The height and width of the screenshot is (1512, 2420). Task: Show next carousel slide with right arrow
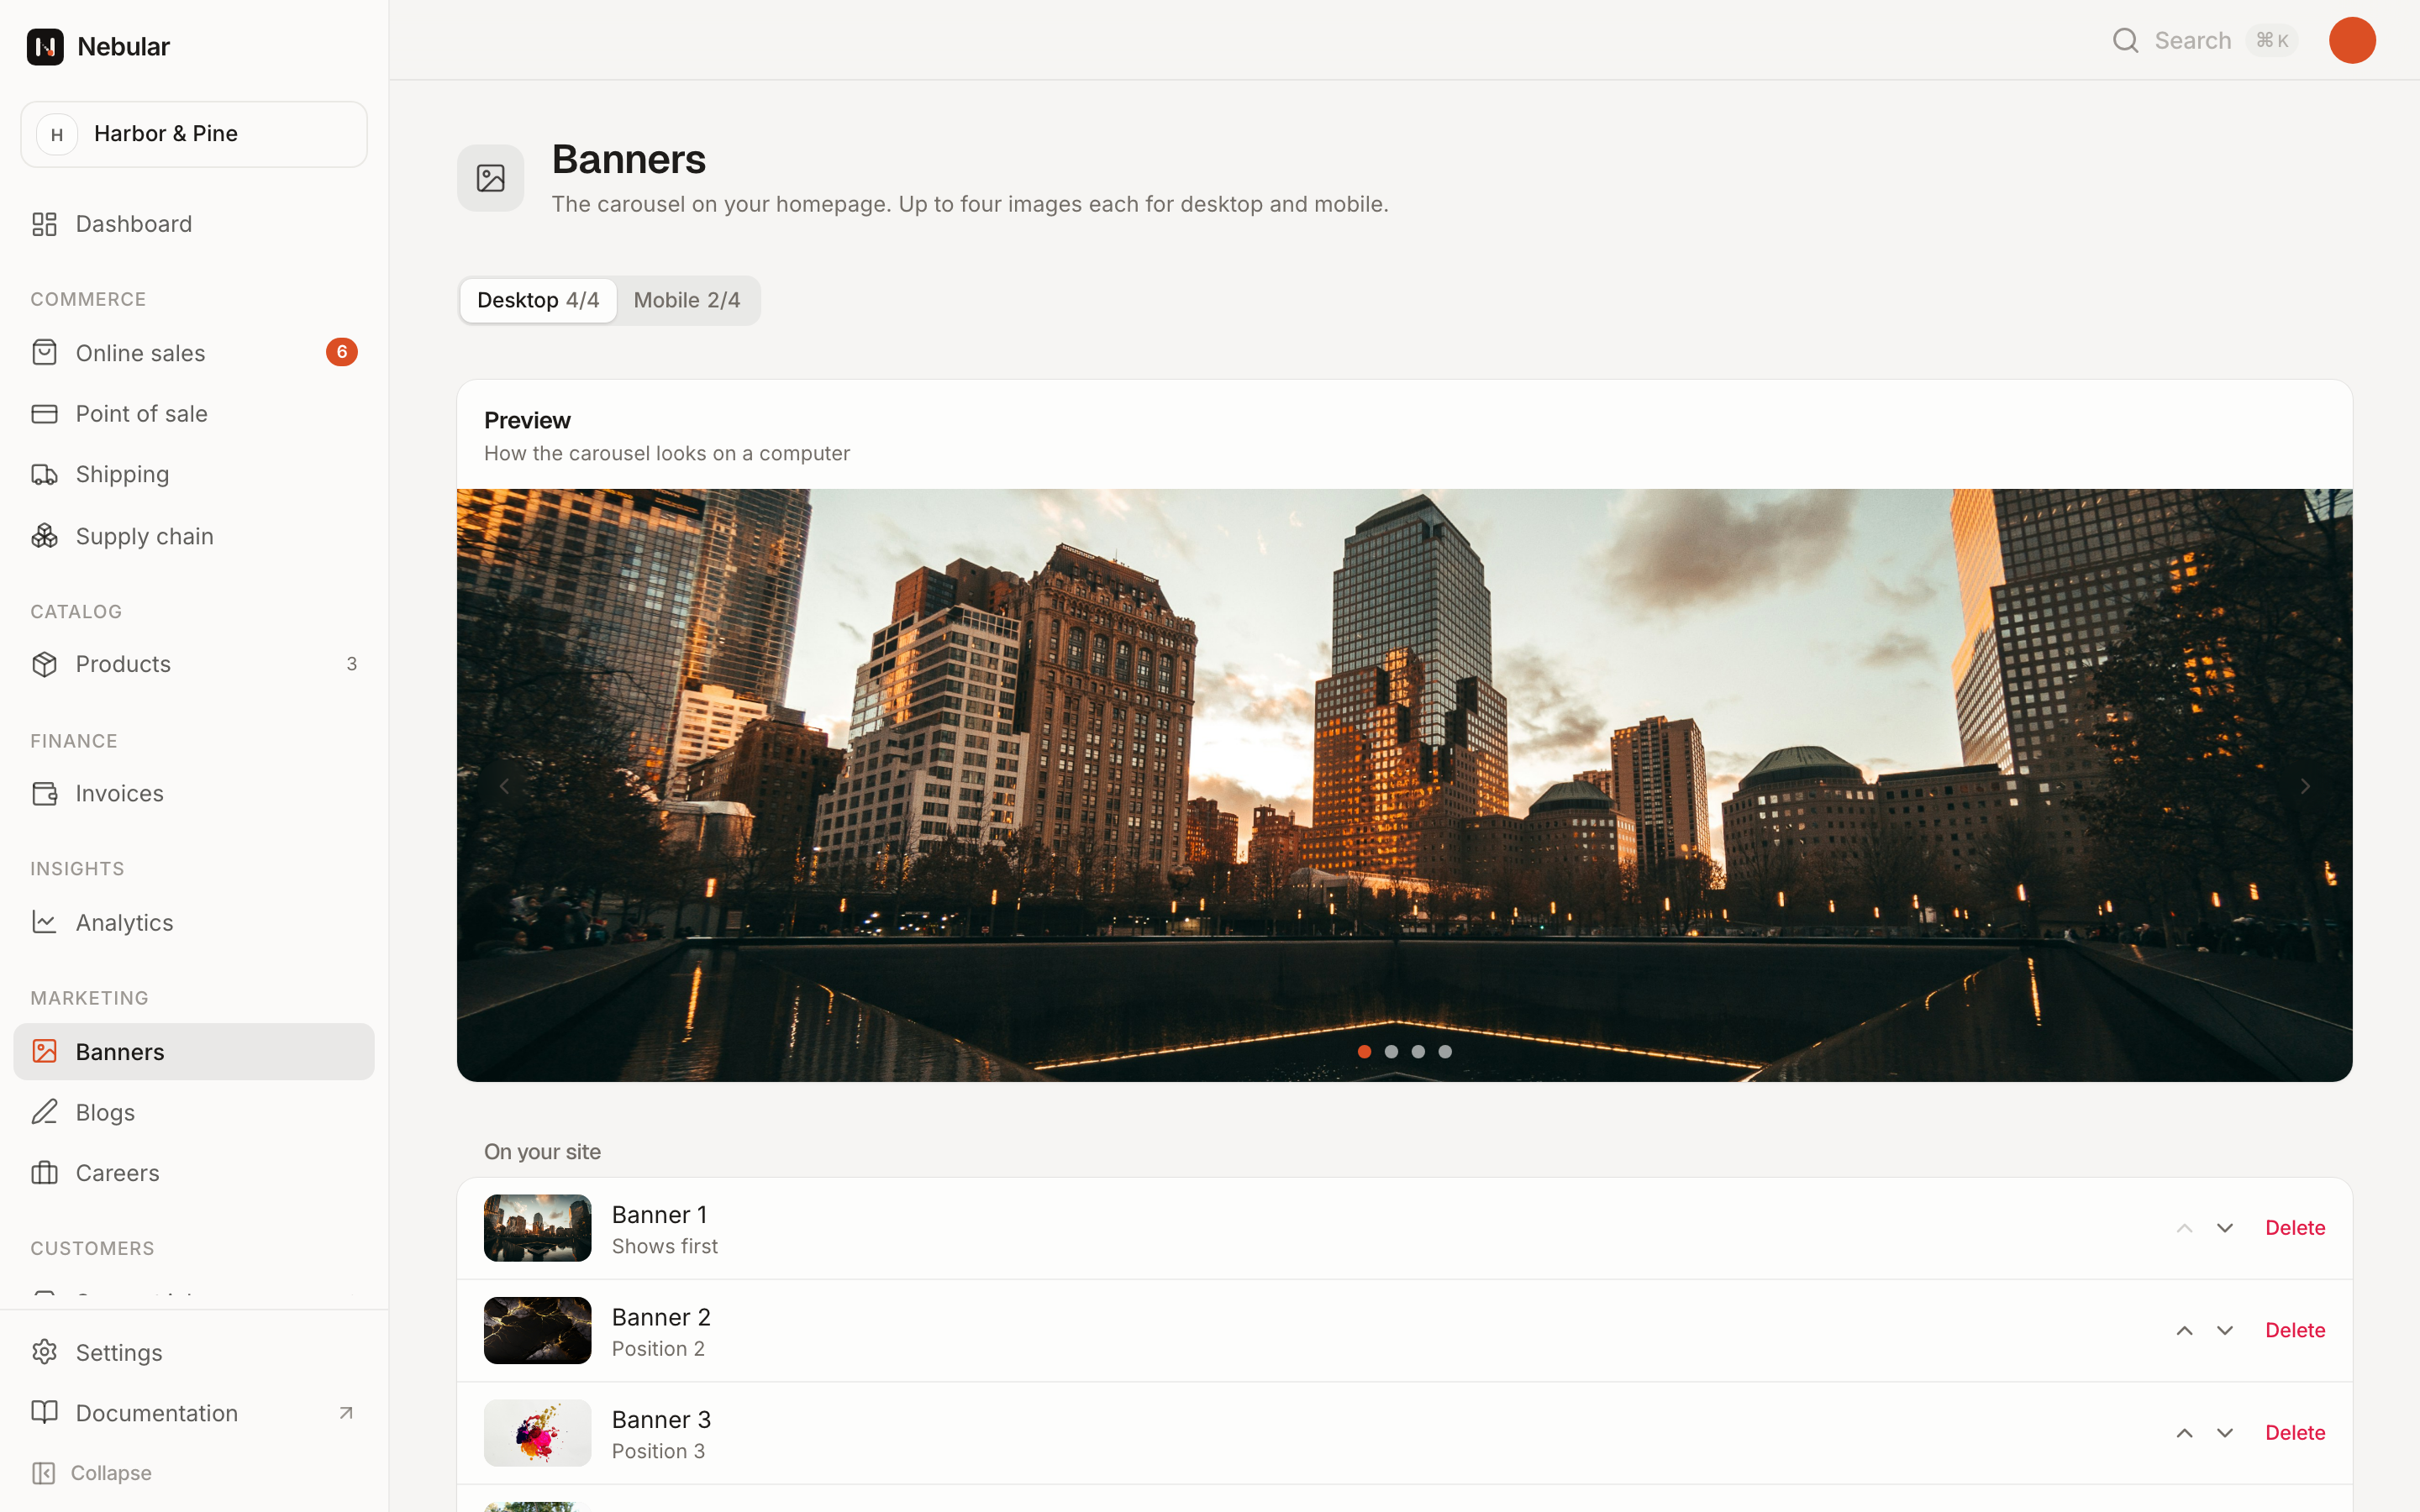pos(2305,786)
